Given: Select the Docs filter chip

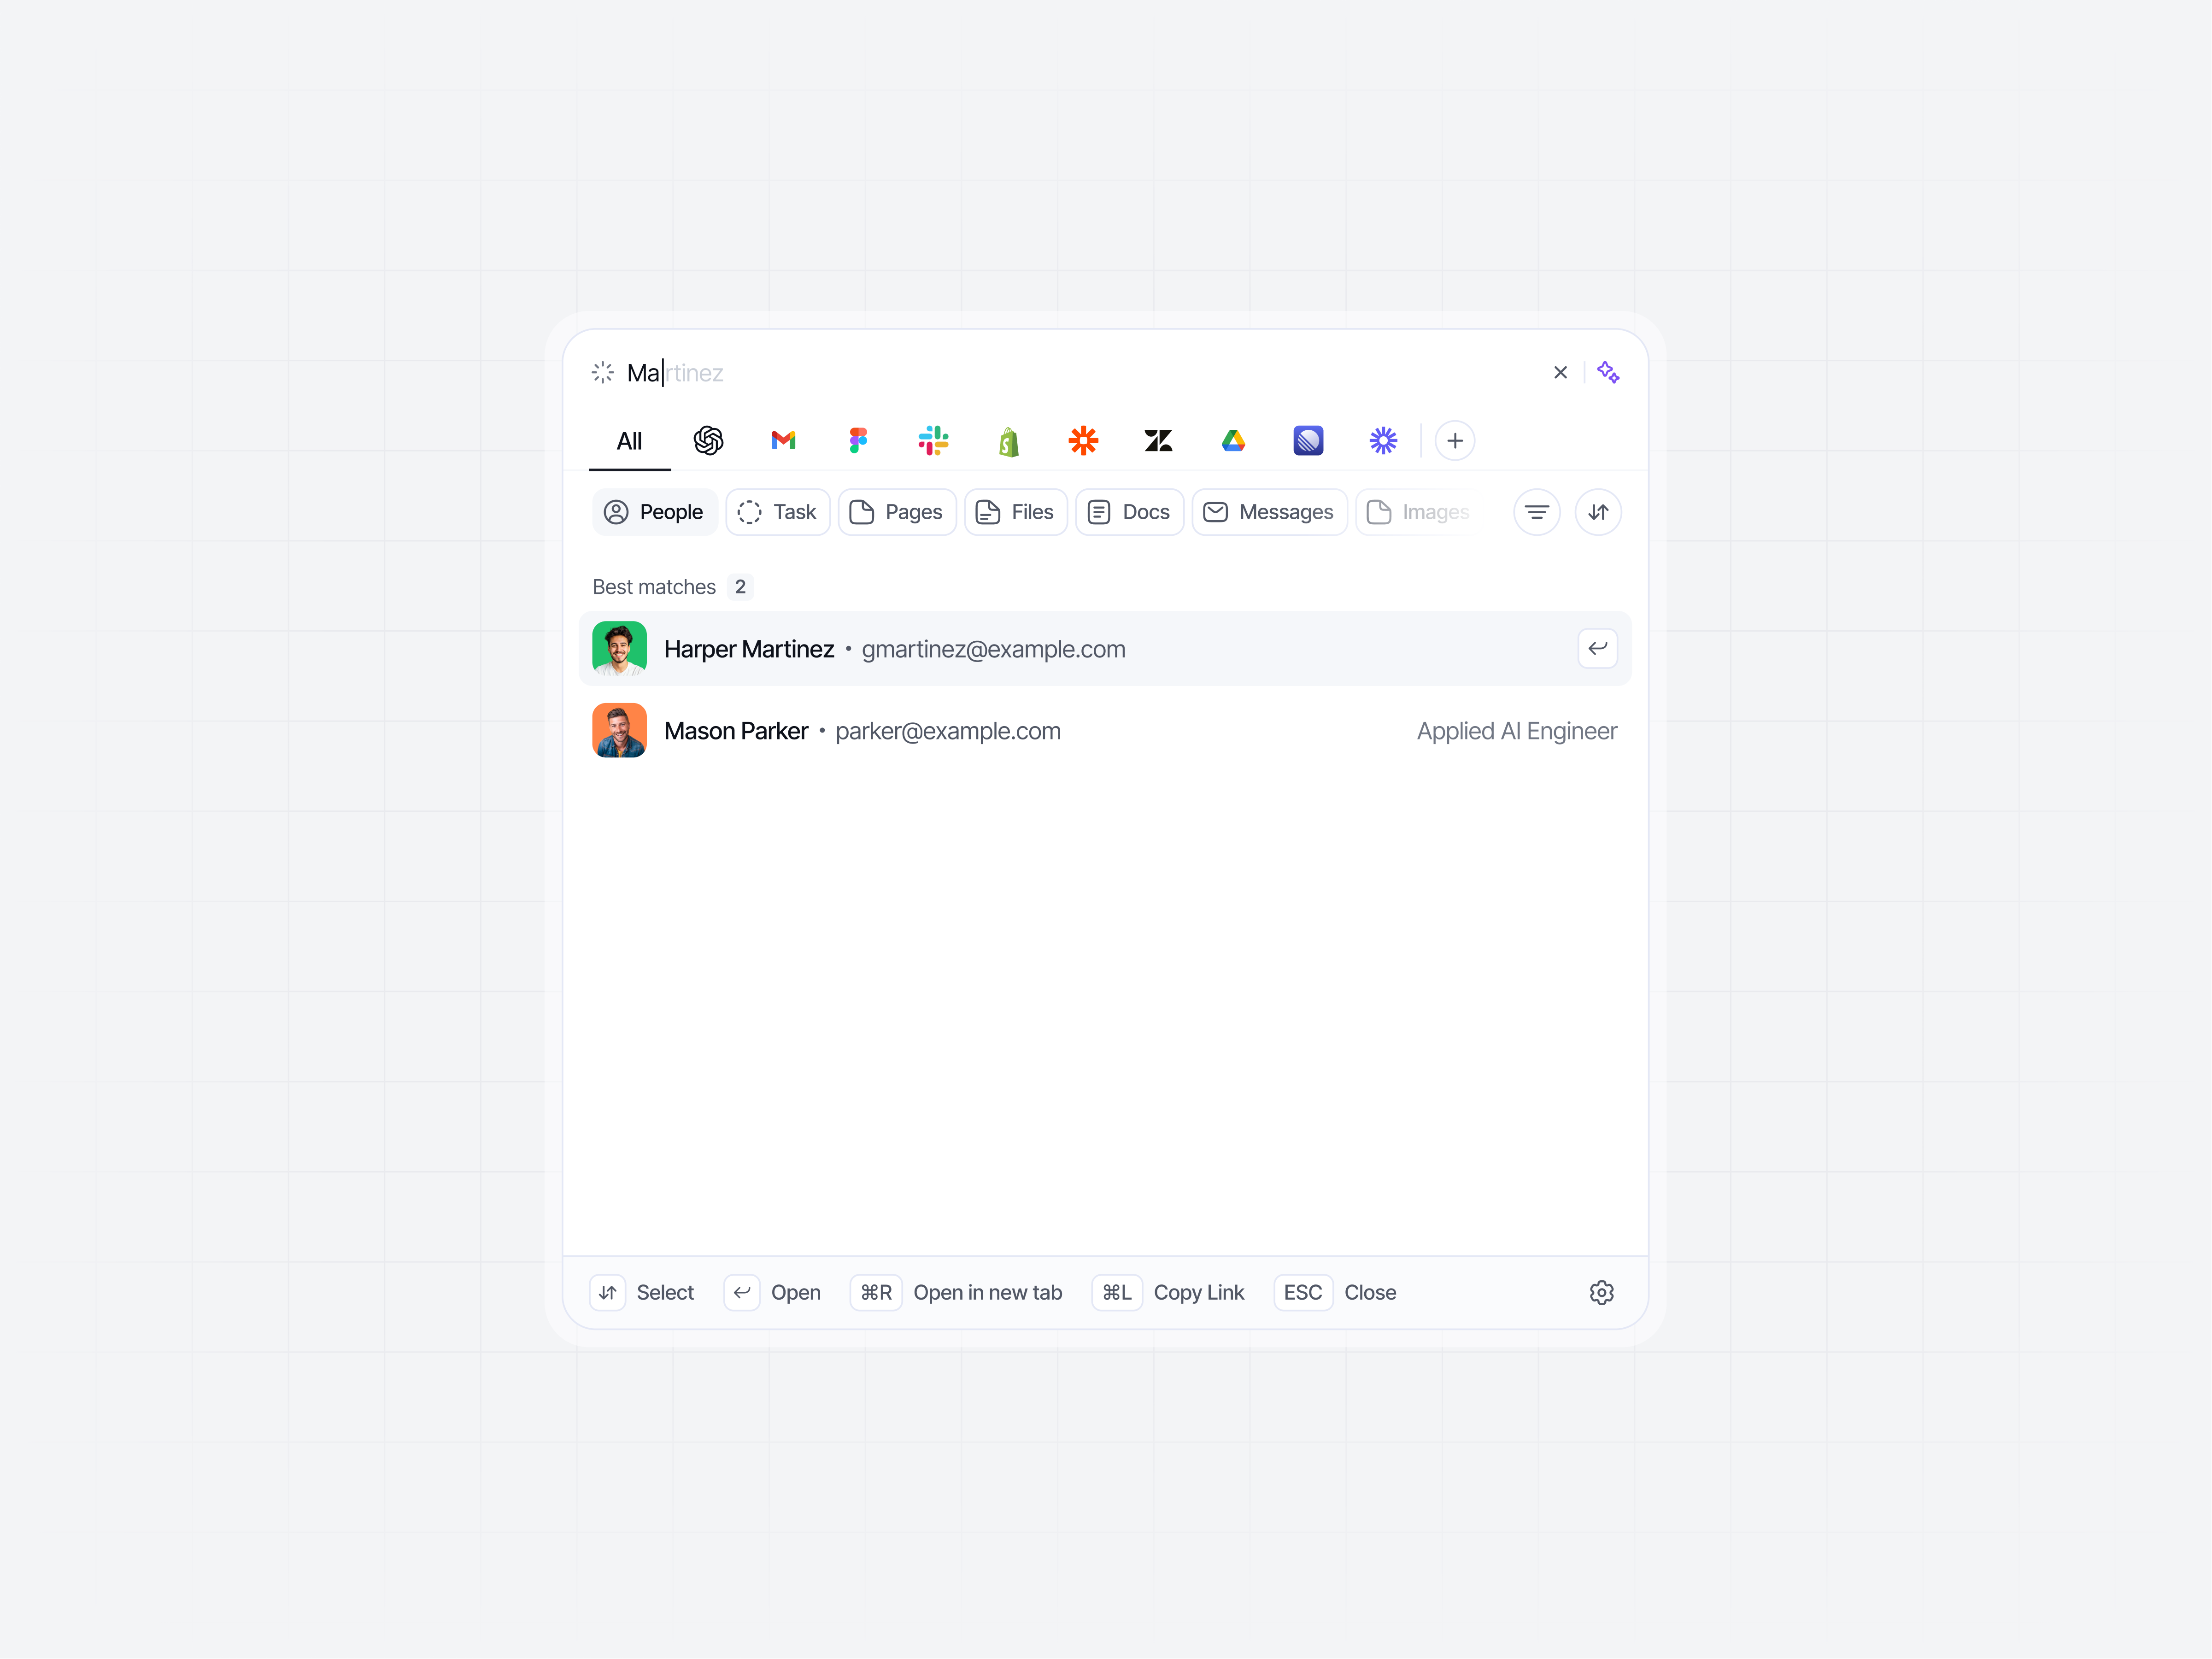Looking at the screenshot, I should click(x=1129, y=512).
